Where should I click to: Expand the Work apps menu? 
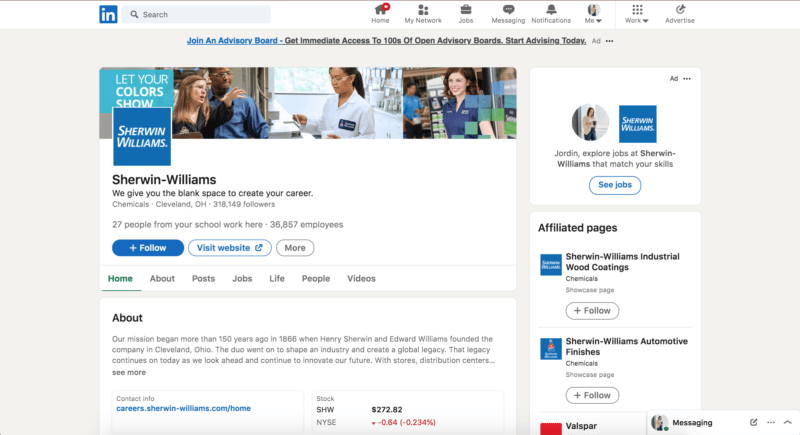click(637, 14)
